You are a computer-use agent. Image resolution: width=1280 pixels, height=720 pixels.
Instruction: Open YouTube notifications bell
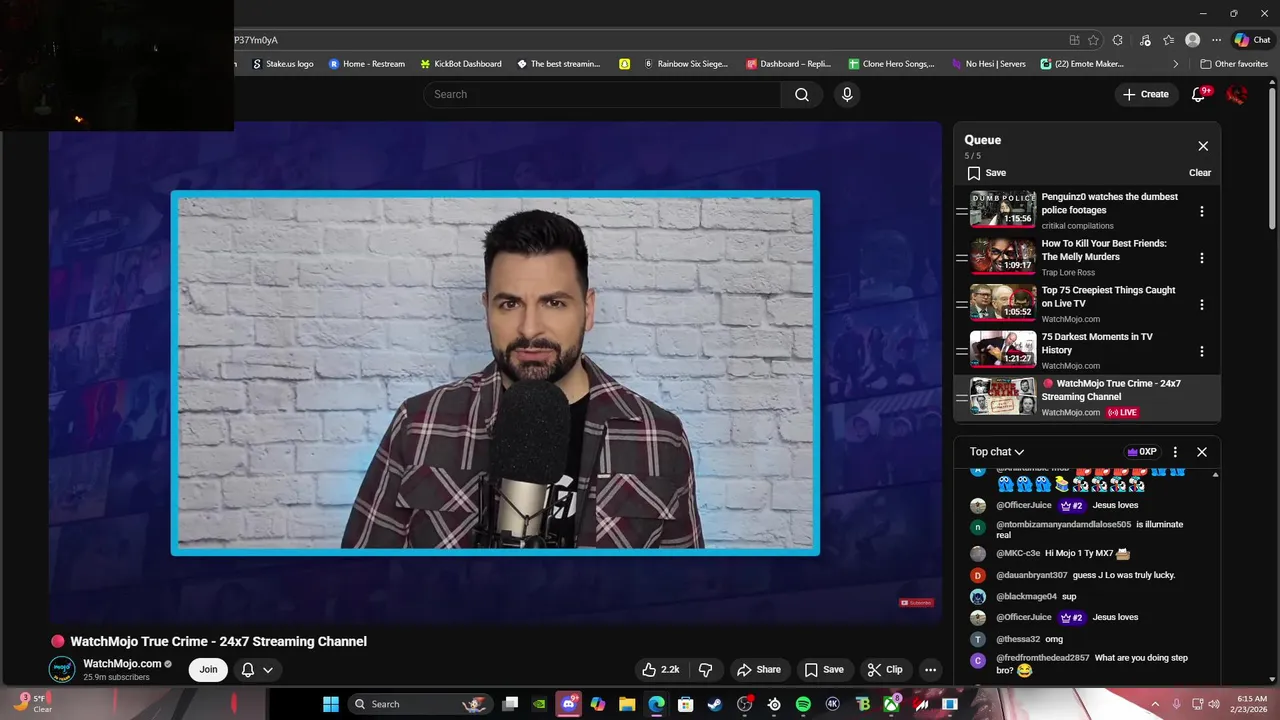(x=1199, y=94)
